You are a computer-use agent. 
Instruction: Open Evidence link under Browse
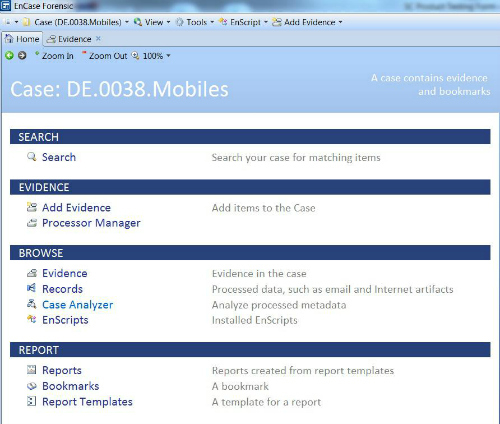[65, 273]
